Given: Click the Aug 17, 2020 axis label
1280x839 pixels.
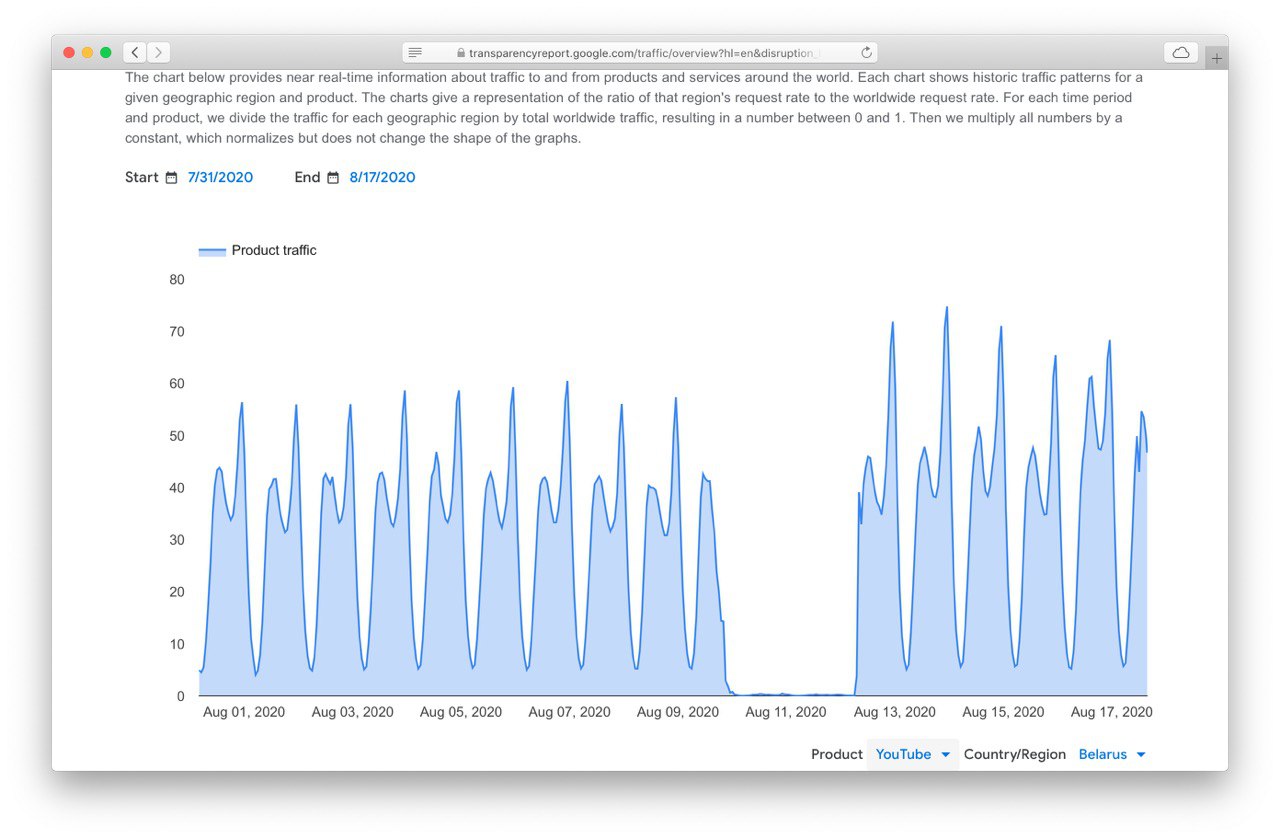Looking at the screenshot, I should click(1112, 712).
